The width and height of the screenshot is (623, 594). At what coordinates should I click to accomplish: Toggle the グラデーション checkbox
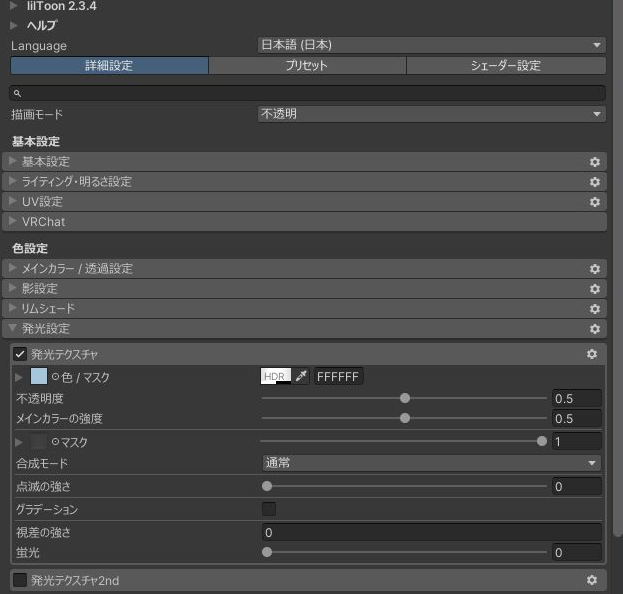[269, 509]
